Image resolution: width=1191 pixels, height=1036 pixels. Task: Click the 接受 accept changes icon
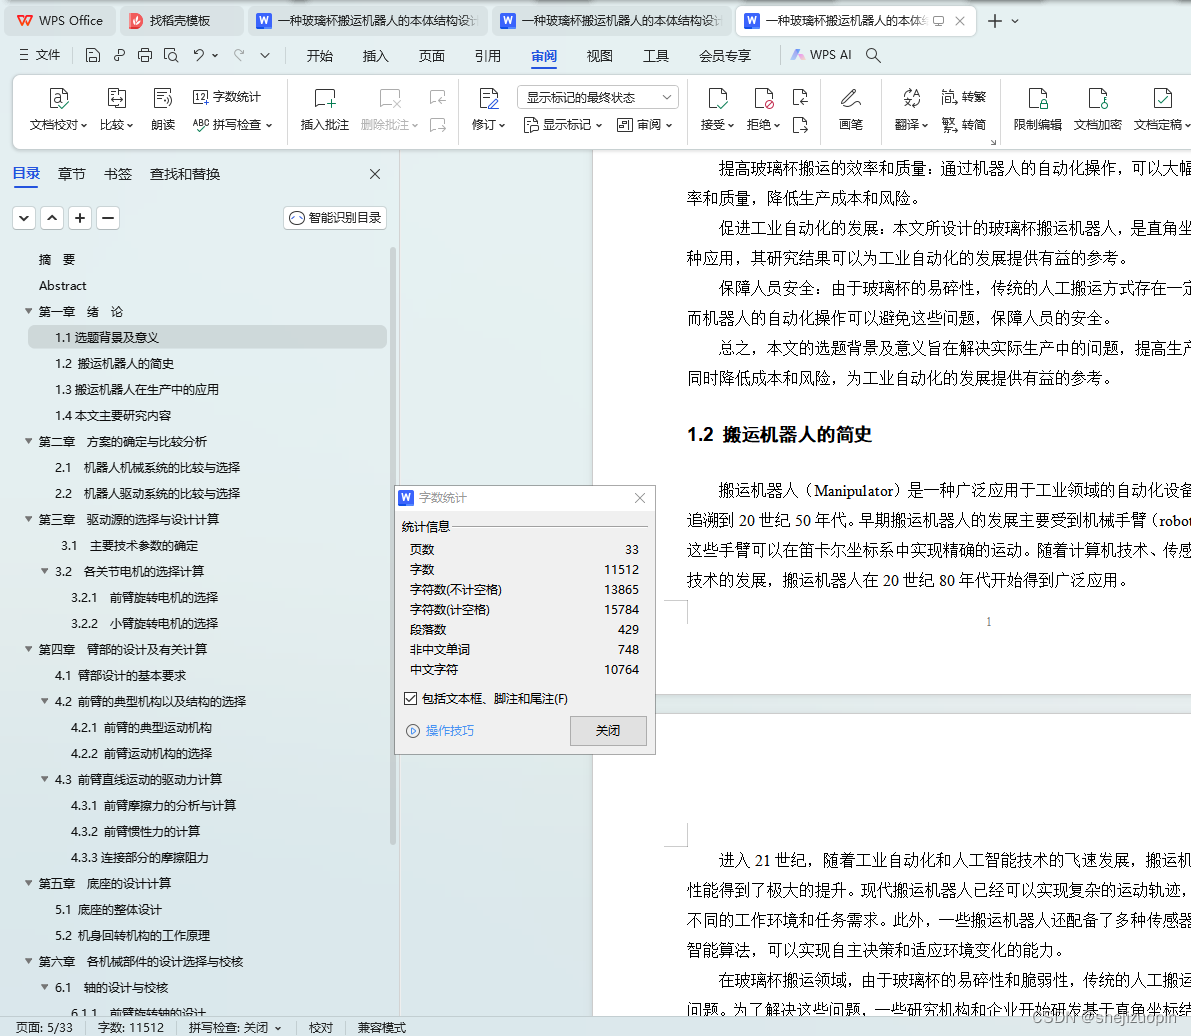click(717, 98)
